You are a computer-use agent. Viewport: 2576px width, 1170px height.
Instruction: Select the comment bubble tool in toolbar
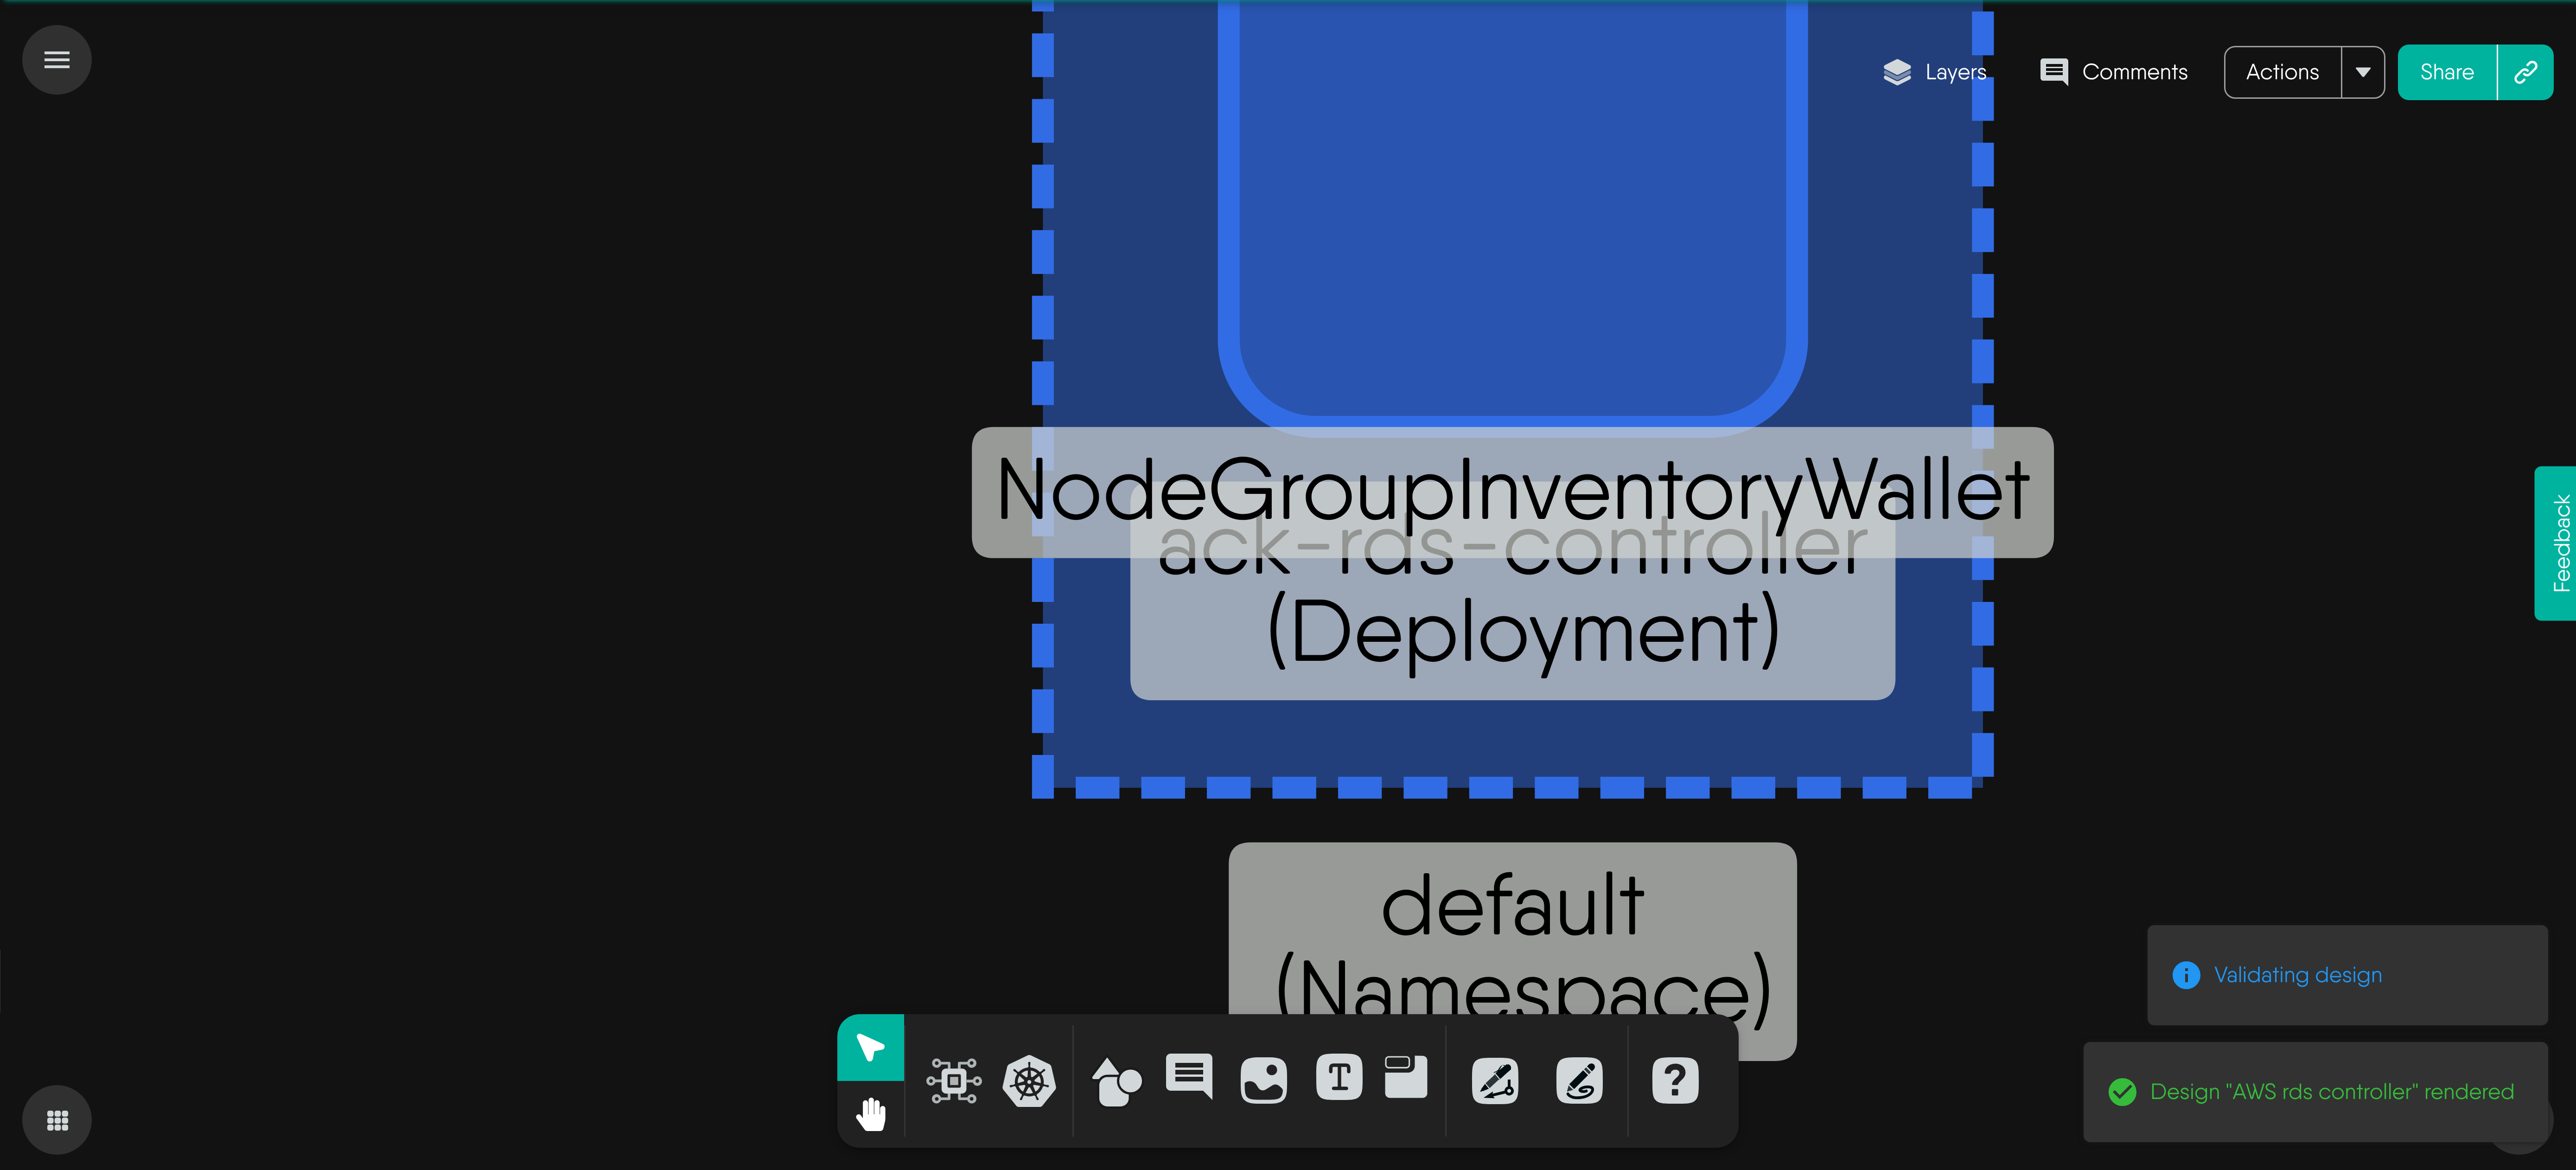point(1189,1077)
